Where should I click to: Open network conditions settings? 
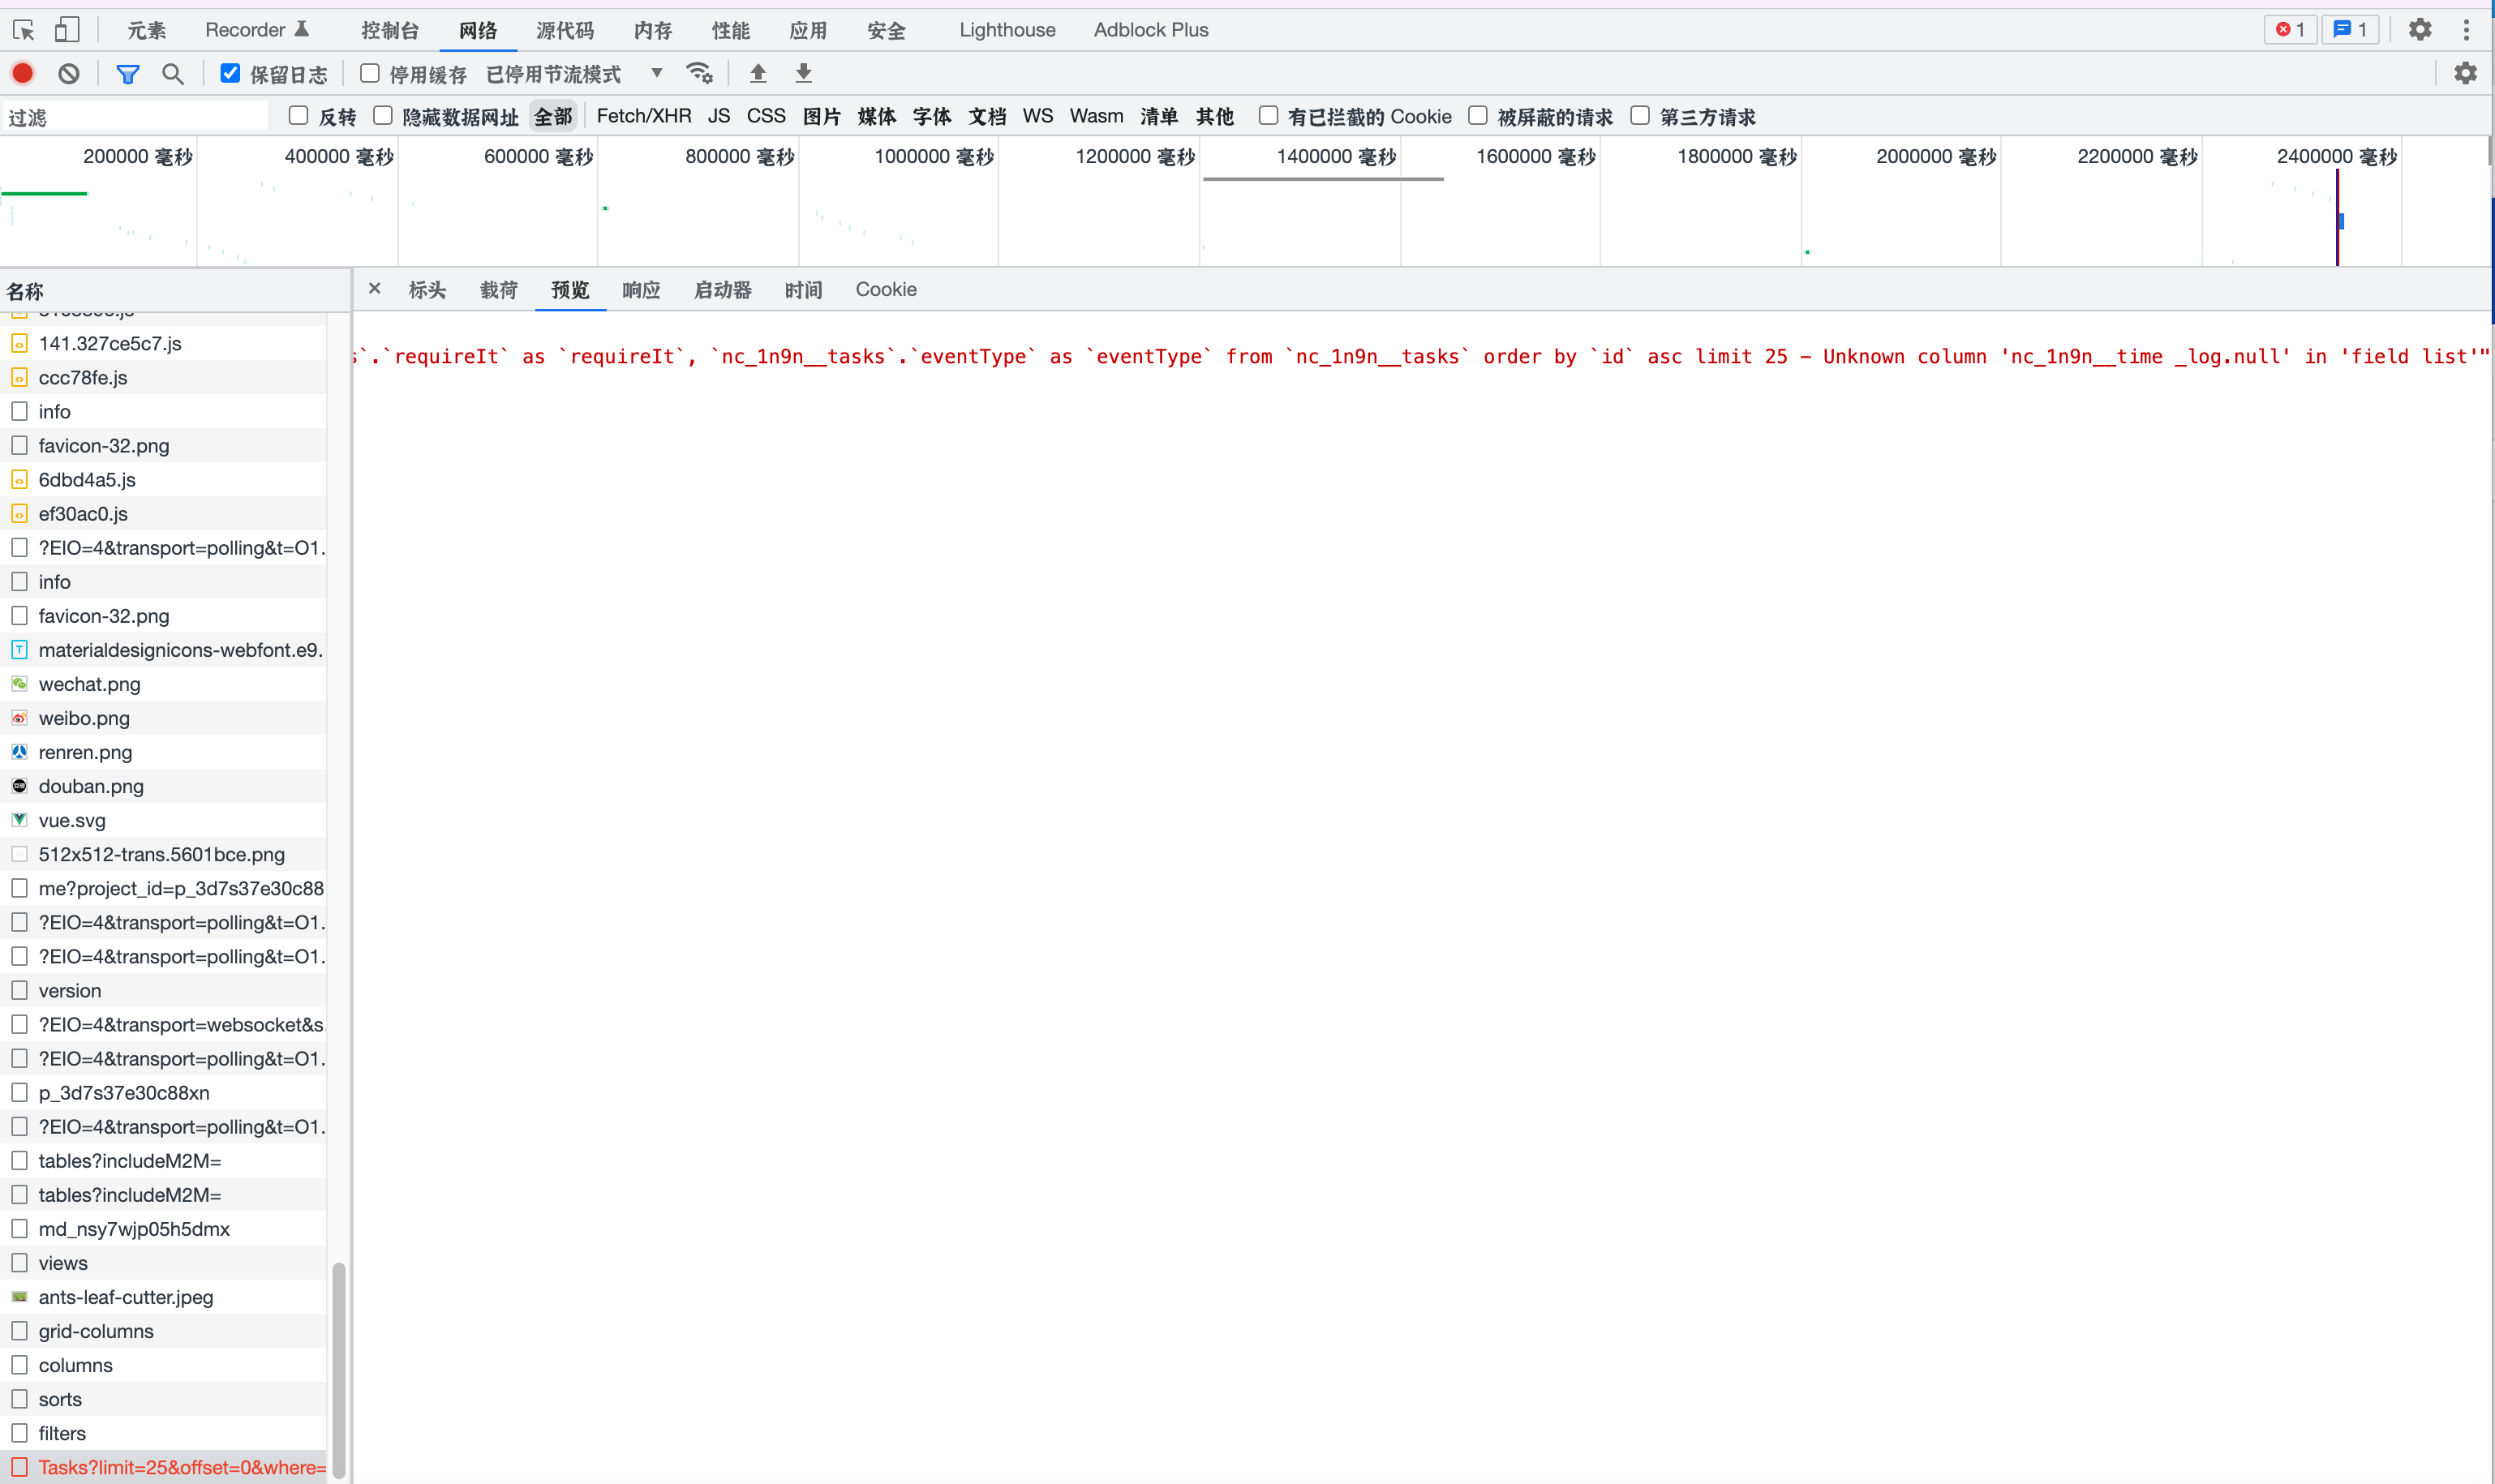pos(698,73)
